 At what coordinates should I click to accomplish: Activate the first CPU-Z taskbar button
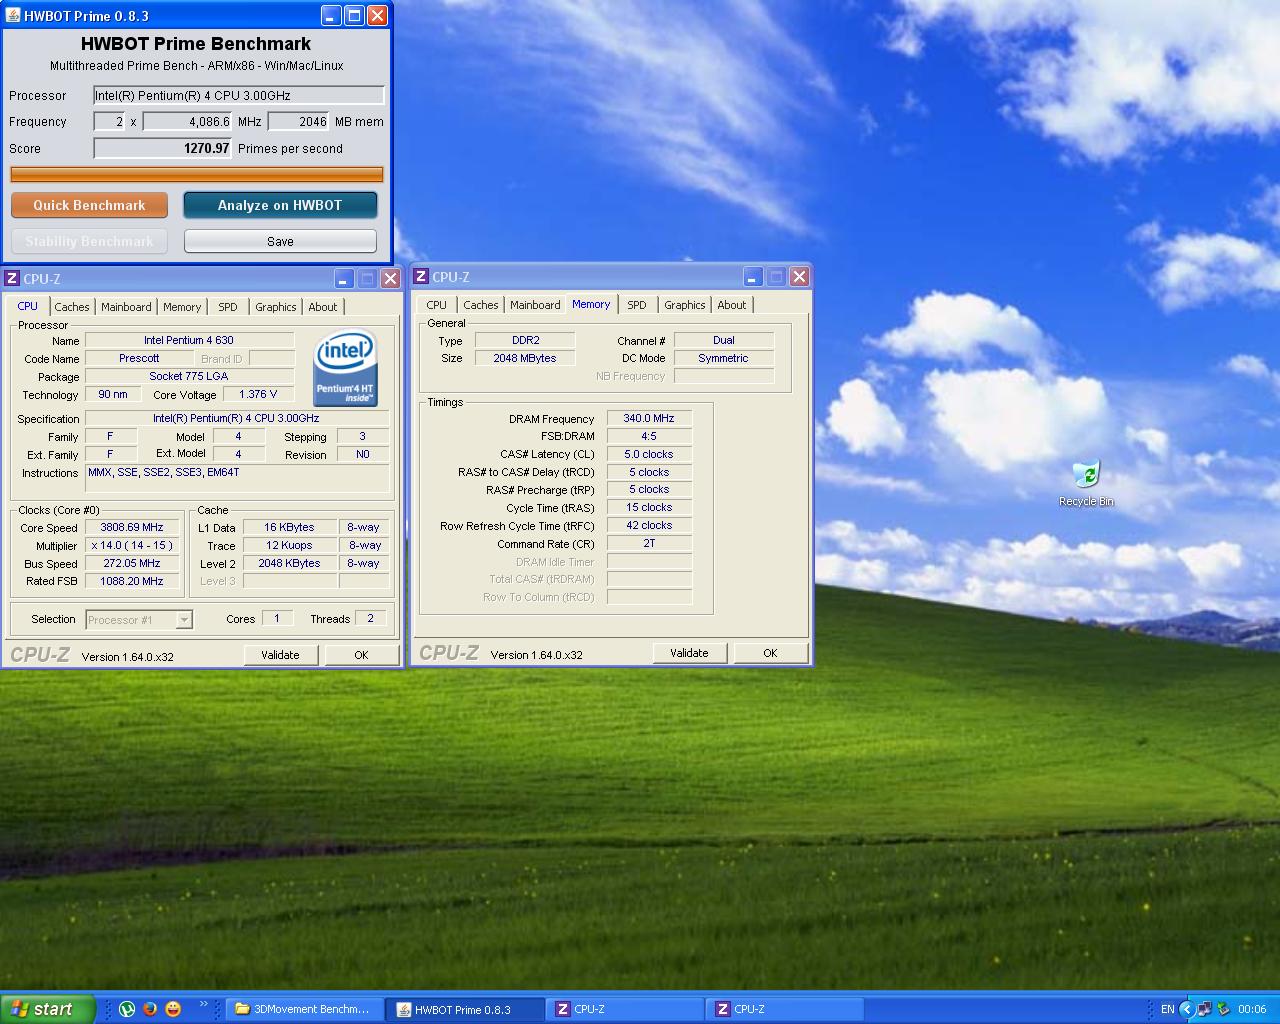(x=625, y=1009)
